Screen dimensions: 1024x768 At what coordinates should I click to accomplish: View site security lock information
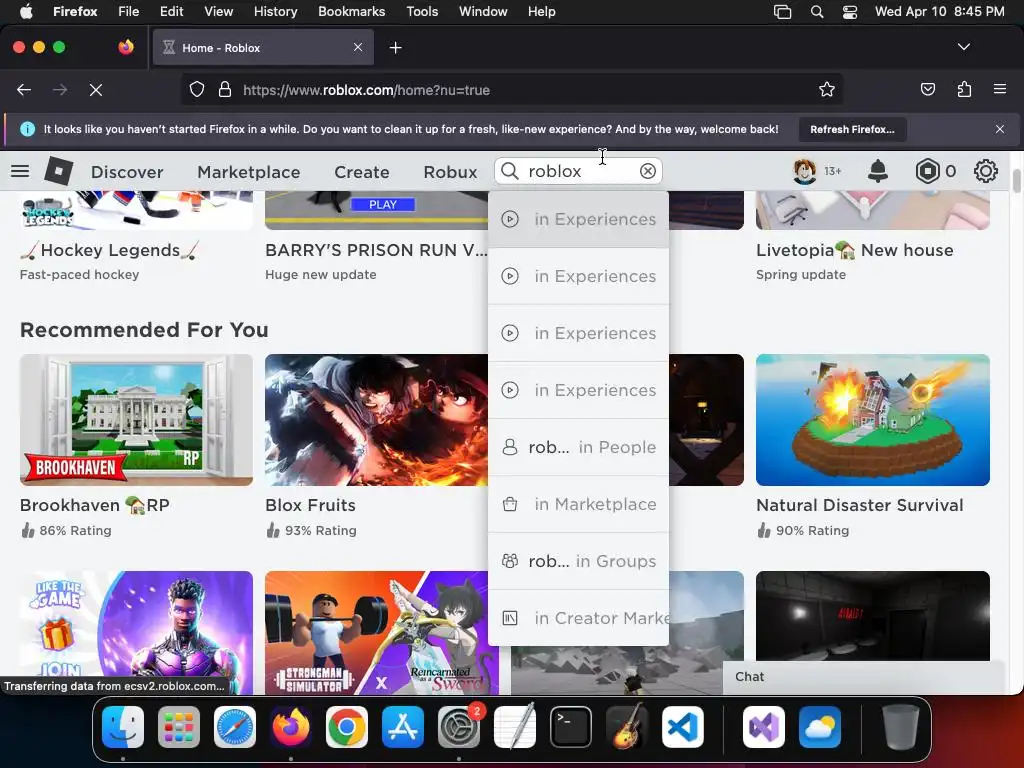pyautogui.click(x=225, y=89)
